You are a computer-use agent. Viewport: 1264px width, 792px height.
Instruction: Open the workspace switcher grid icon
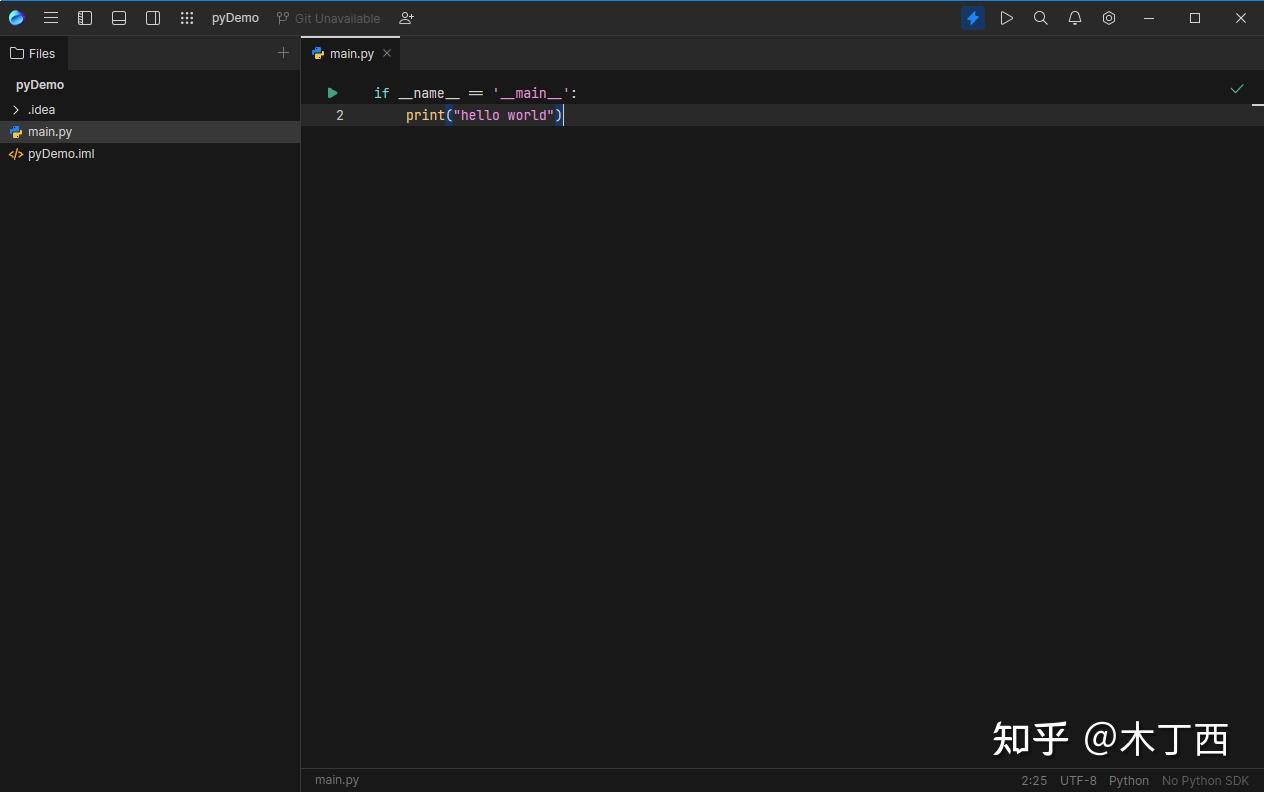pyautogui.click(x=186, y=17)
